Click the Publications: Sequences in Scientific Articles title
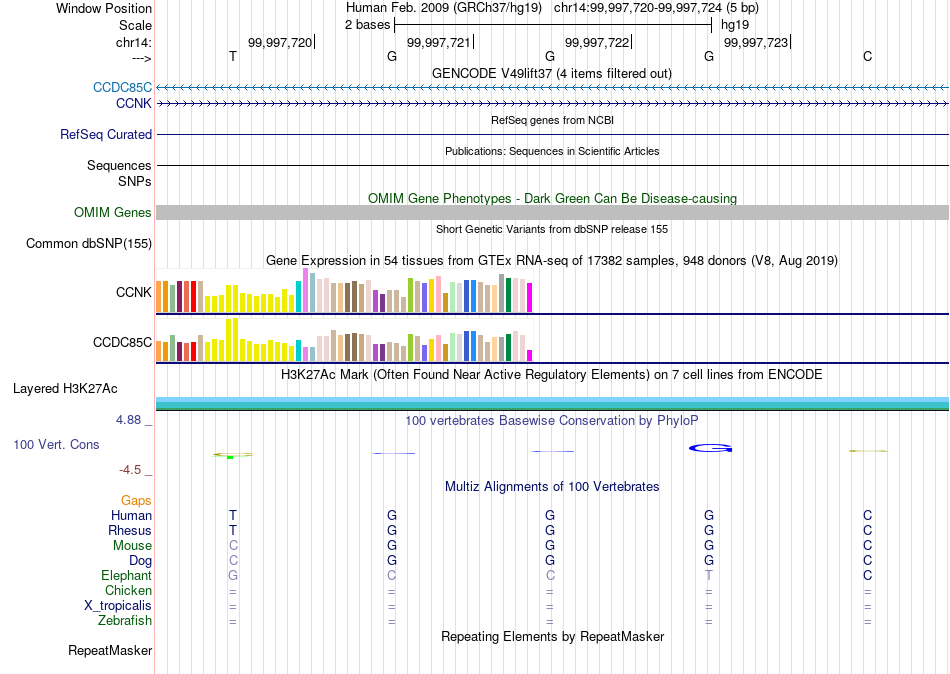 pyautogui.click(x=552, y=151)
